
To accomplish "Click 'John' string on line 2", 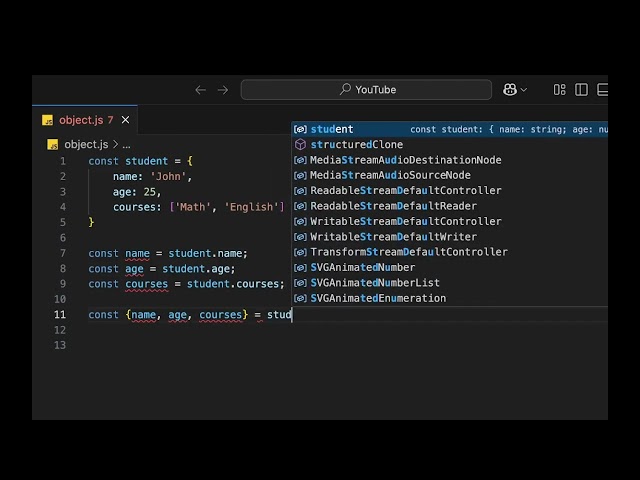I will [168, 176].
